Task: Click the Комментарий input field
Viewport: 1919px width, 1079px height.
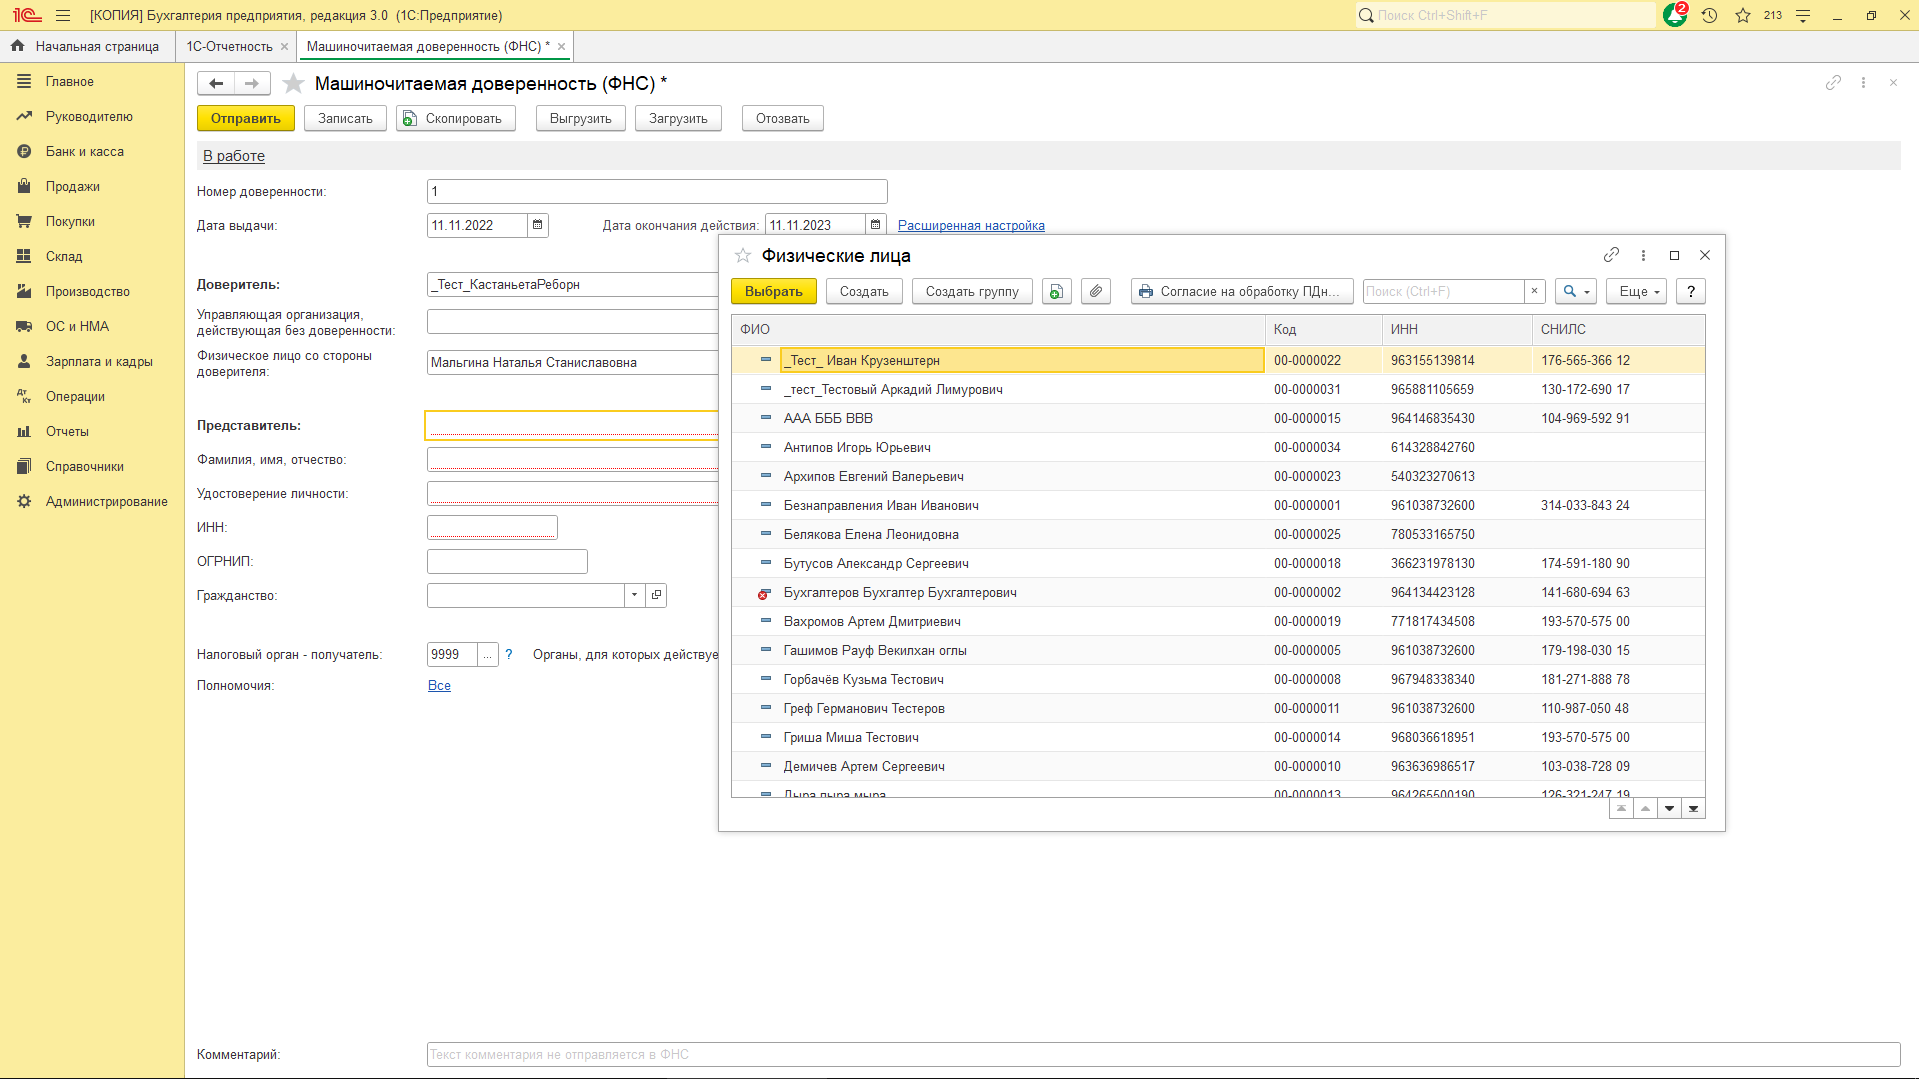Action: (x=1163, y=1054)
